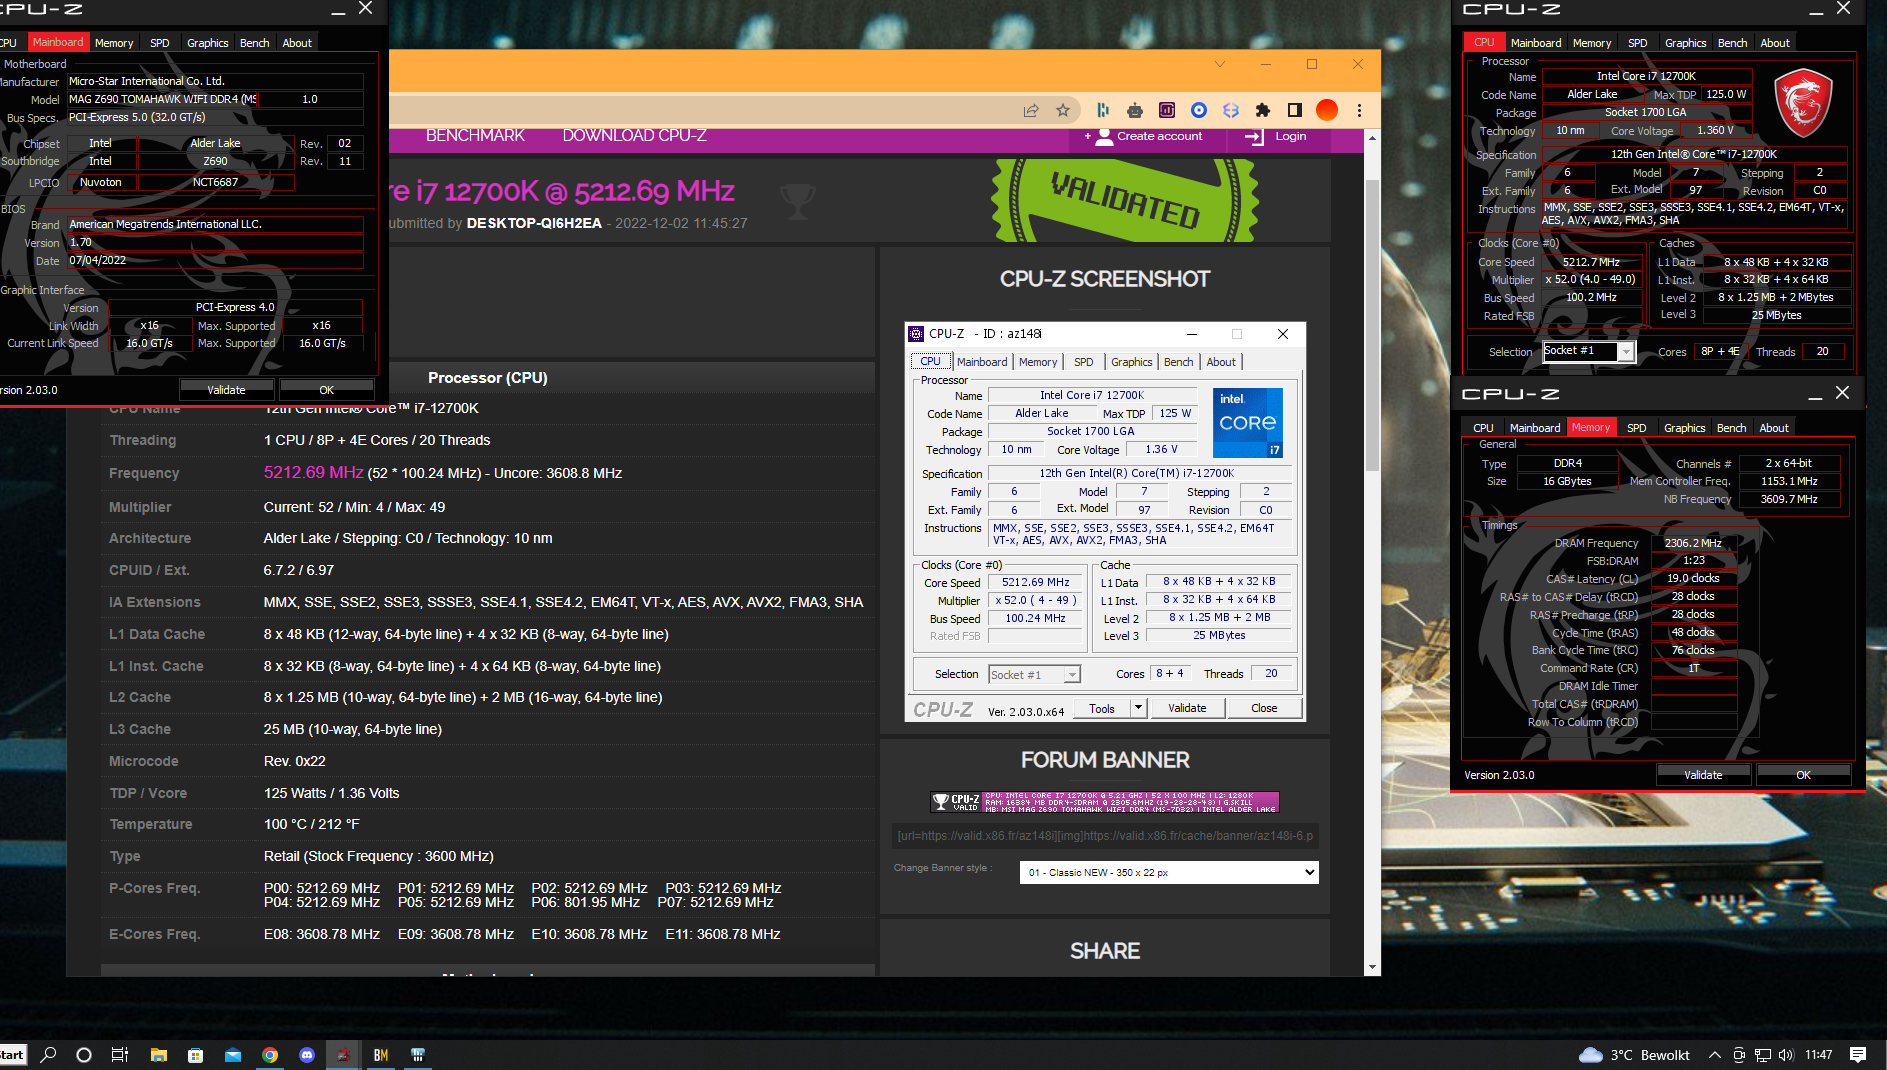This screenshot has height=1070, width=1887.
Task: Click the tab search chevron in Chrome title bar
Action: tap(1220, 64)
